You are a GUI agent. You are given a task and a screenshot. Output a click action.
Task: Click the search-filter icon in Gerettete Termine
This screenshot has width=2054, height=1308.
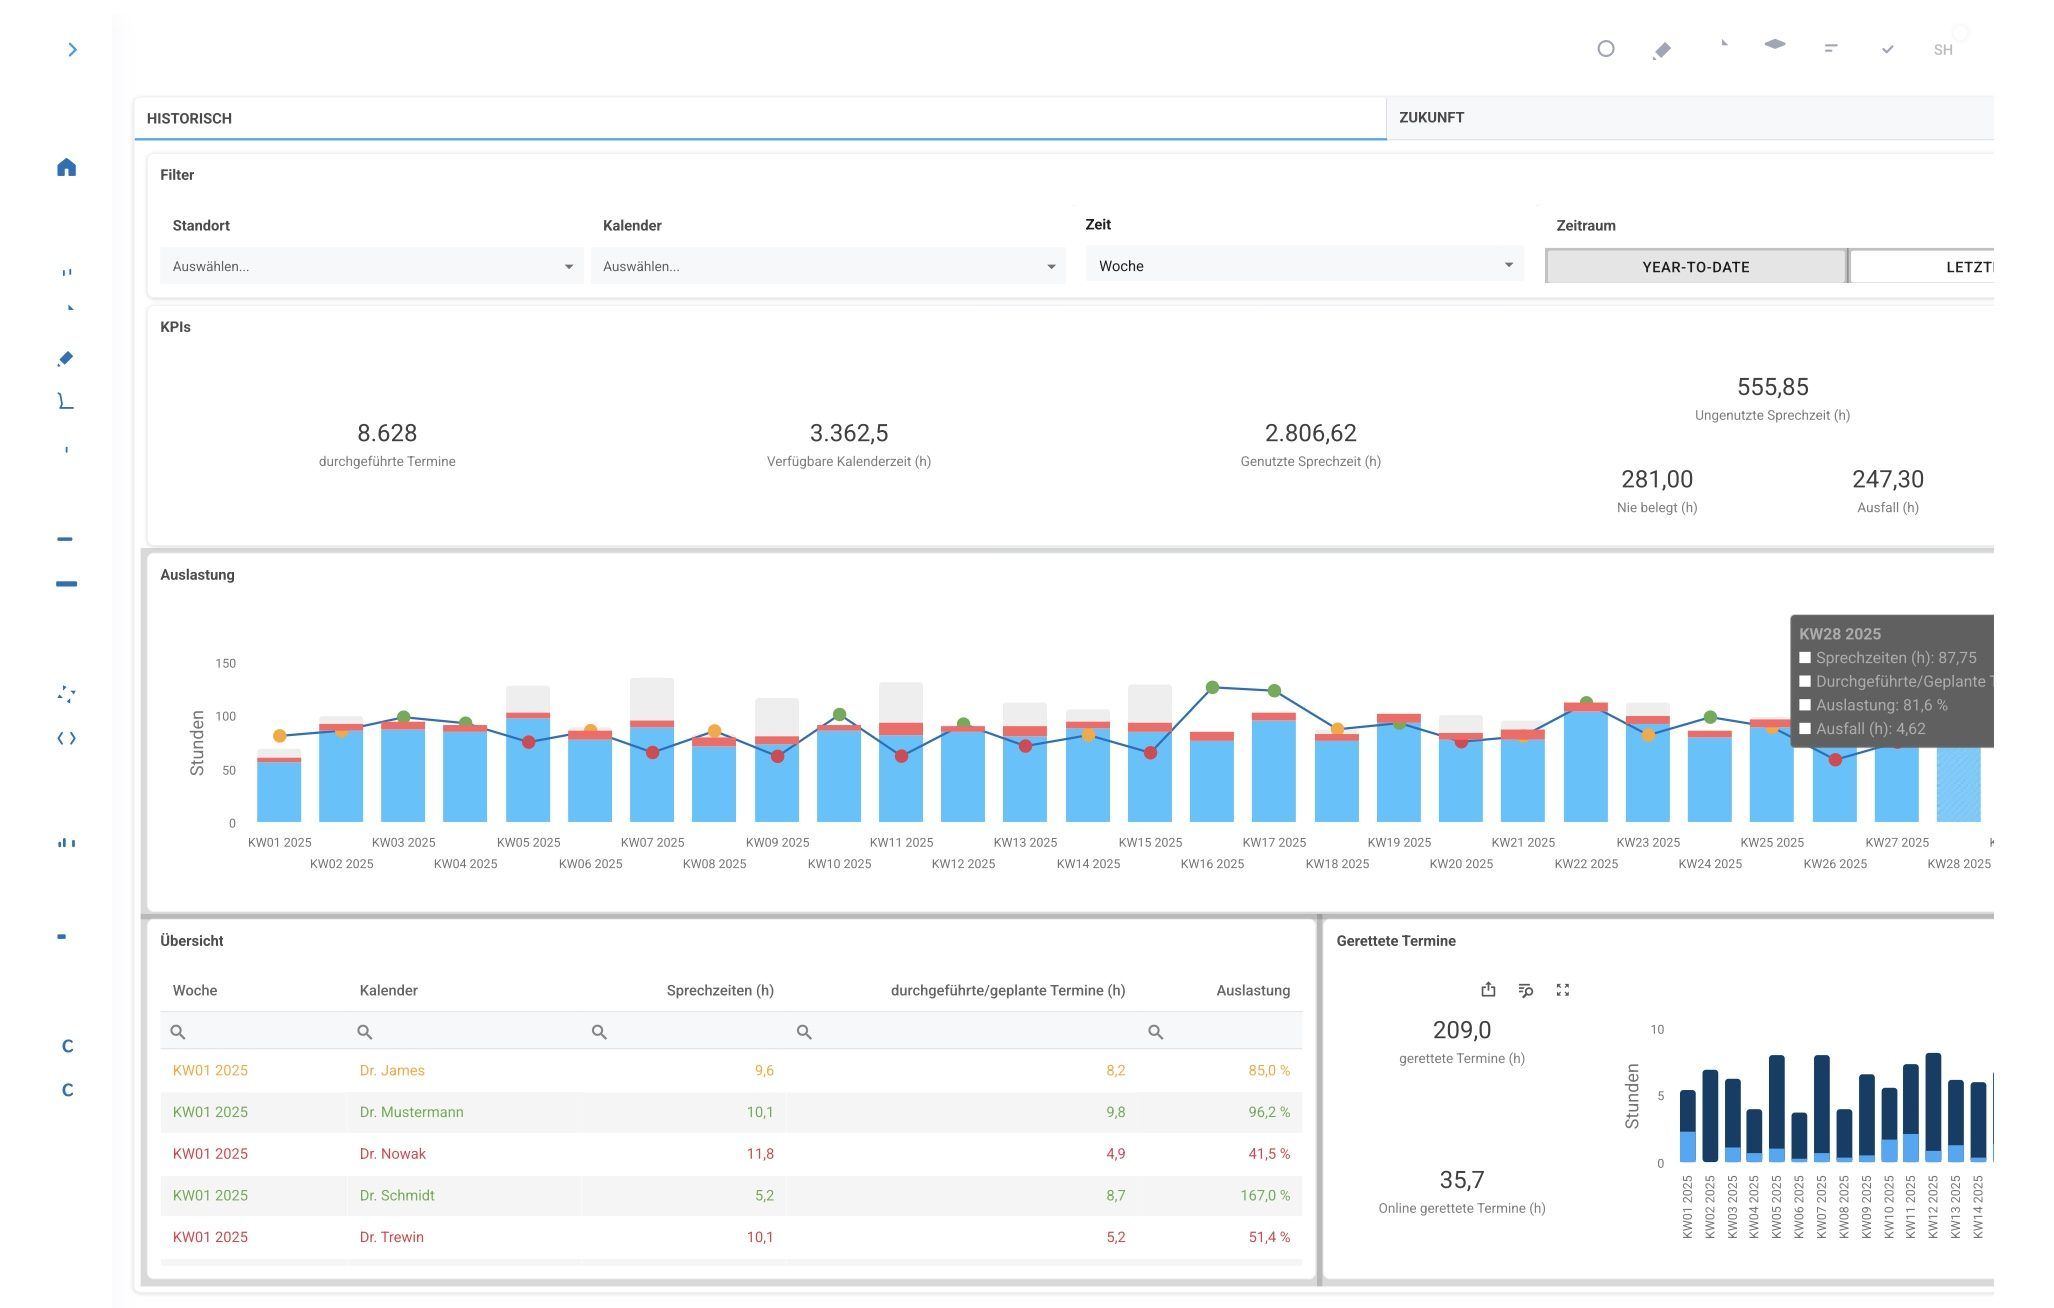point(1525,989)
